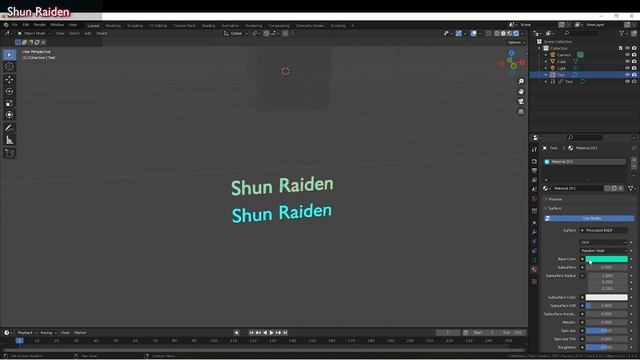Click the Blender logo menu icon
Screen dimensions: 640x360
[6, 25]
